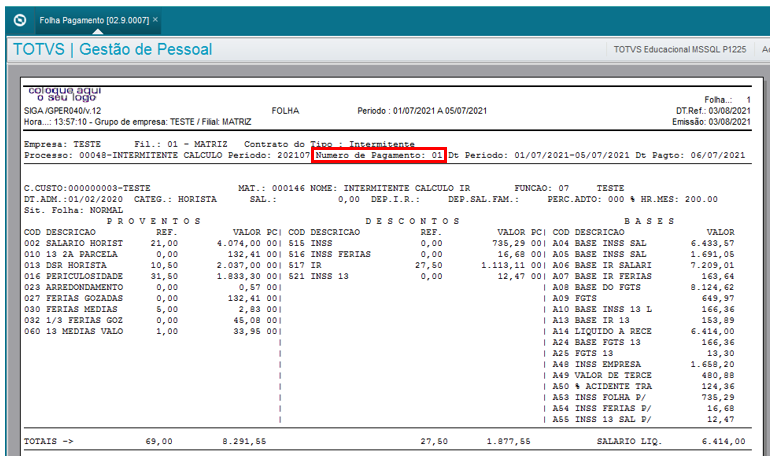This screenshot has width=770, height=456.
Task: Click the DESCONTOS section header
Action: [412, 221]
